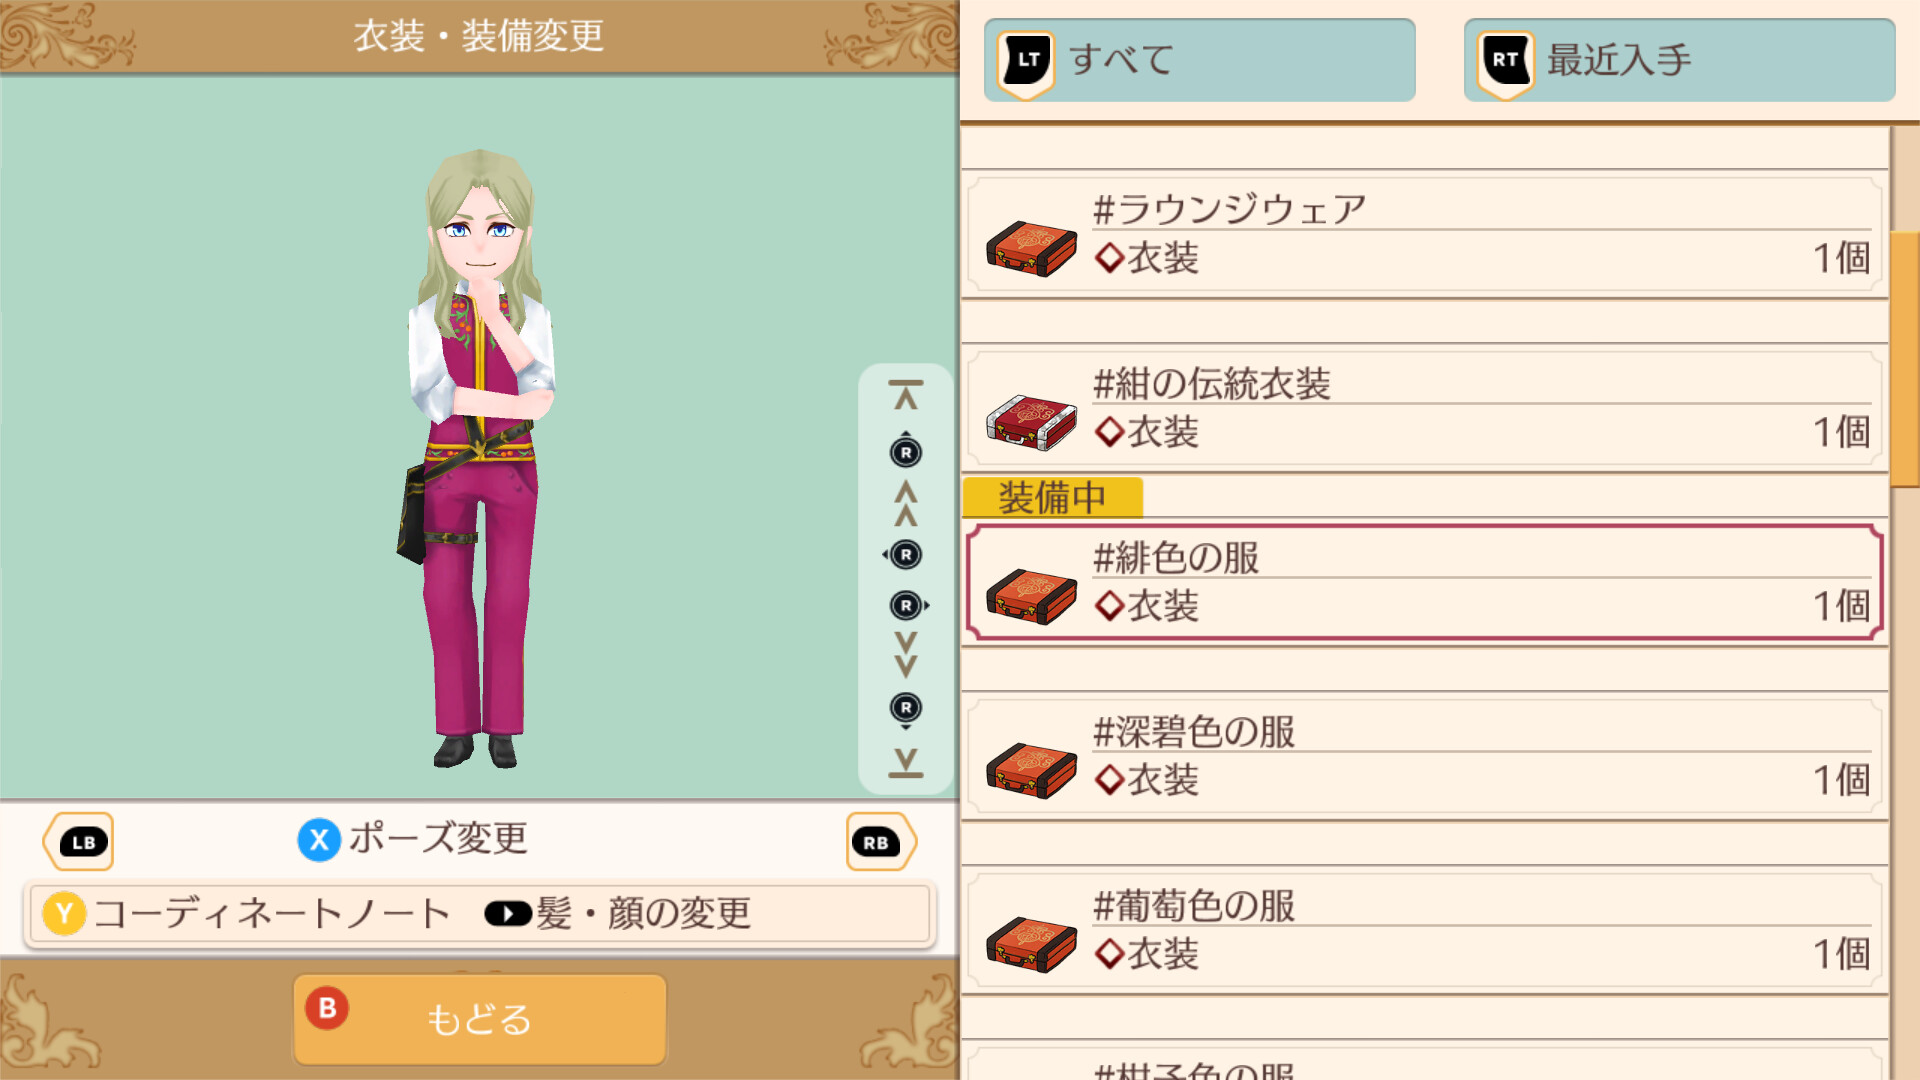Click the yellow Y コーディネートノート icon

pyautogui.click(x=64, y=913)
